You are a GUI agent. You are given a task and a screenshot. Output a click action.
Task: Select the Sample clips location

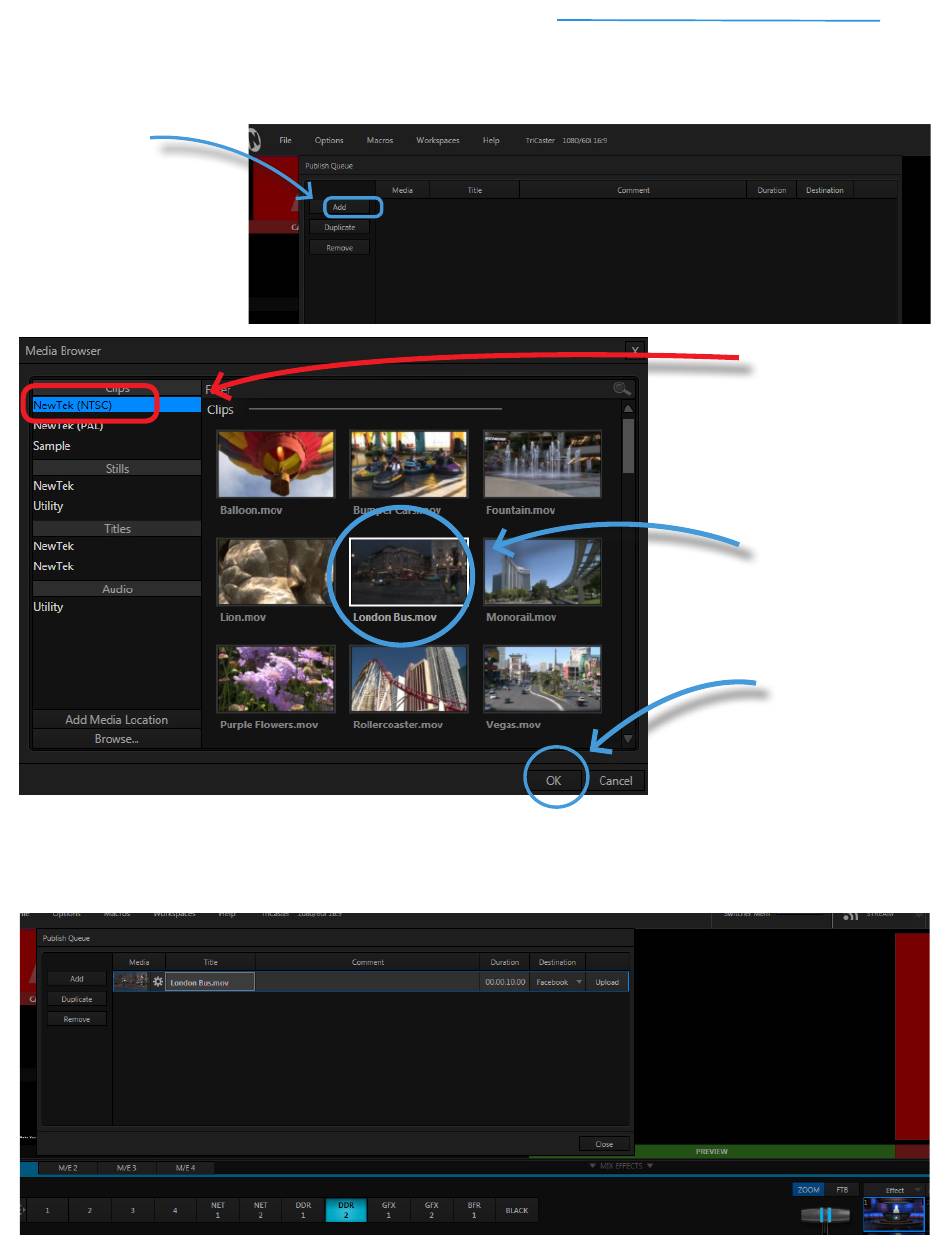(x=116, y=446)
